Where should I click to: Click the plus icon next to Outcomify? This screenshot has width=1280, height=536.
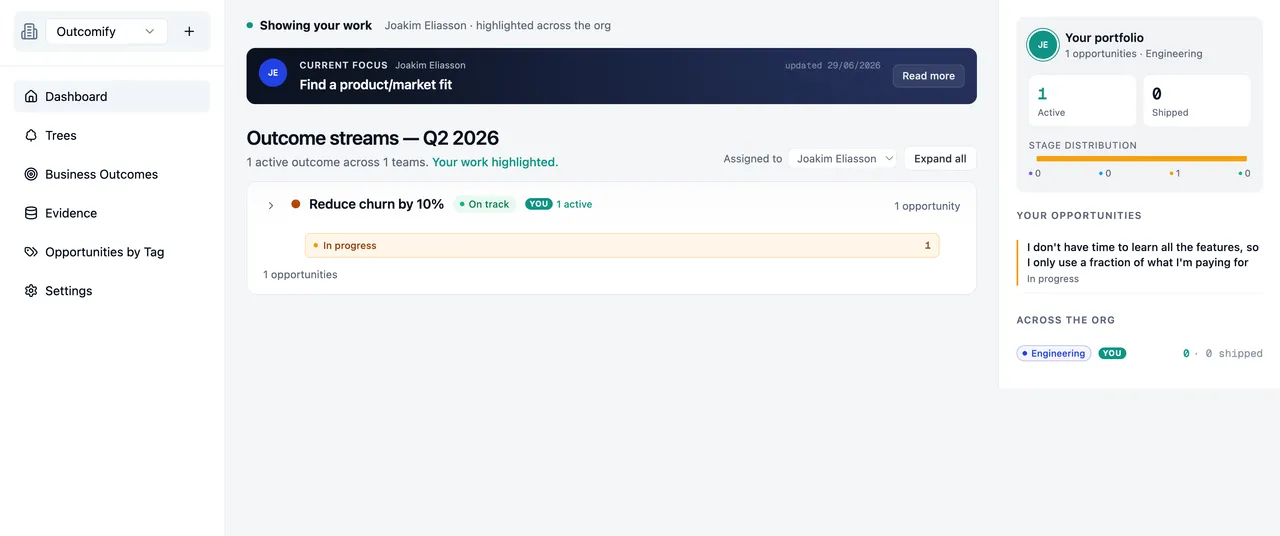pos(189,31)
